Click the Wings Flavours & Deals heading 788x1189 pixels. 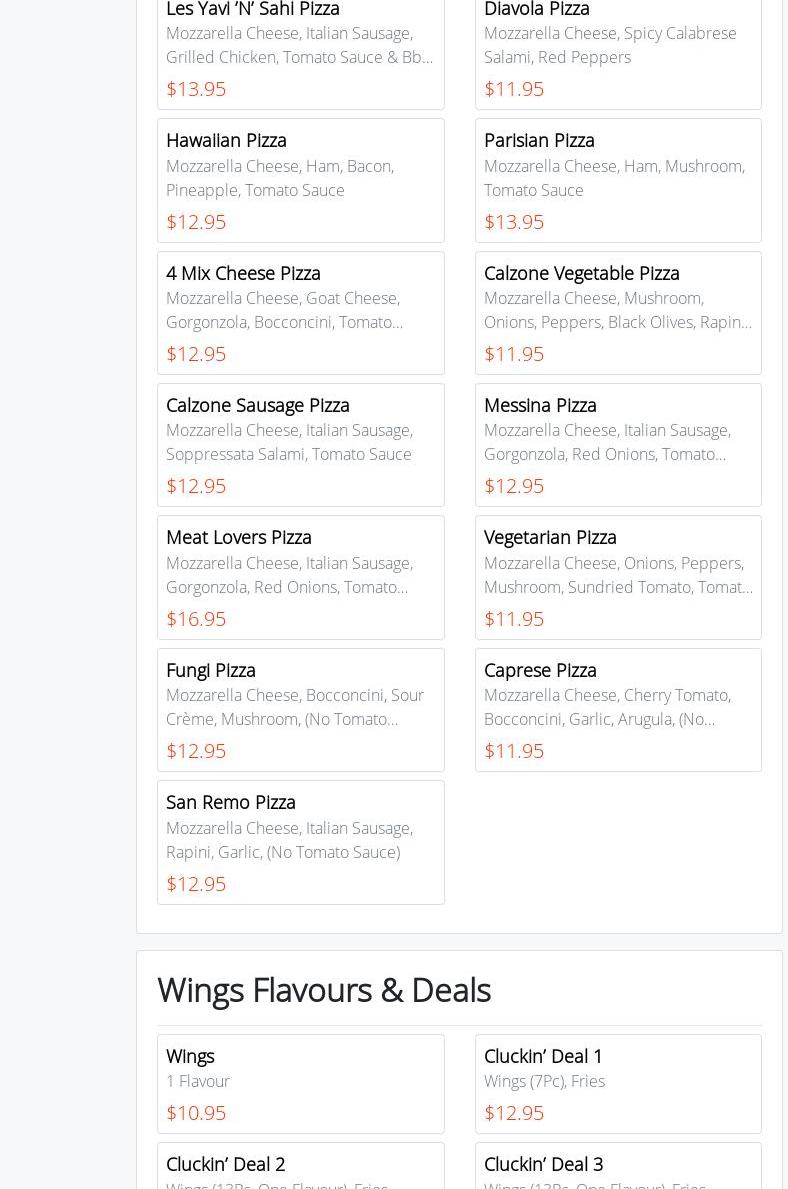[324, 990]
